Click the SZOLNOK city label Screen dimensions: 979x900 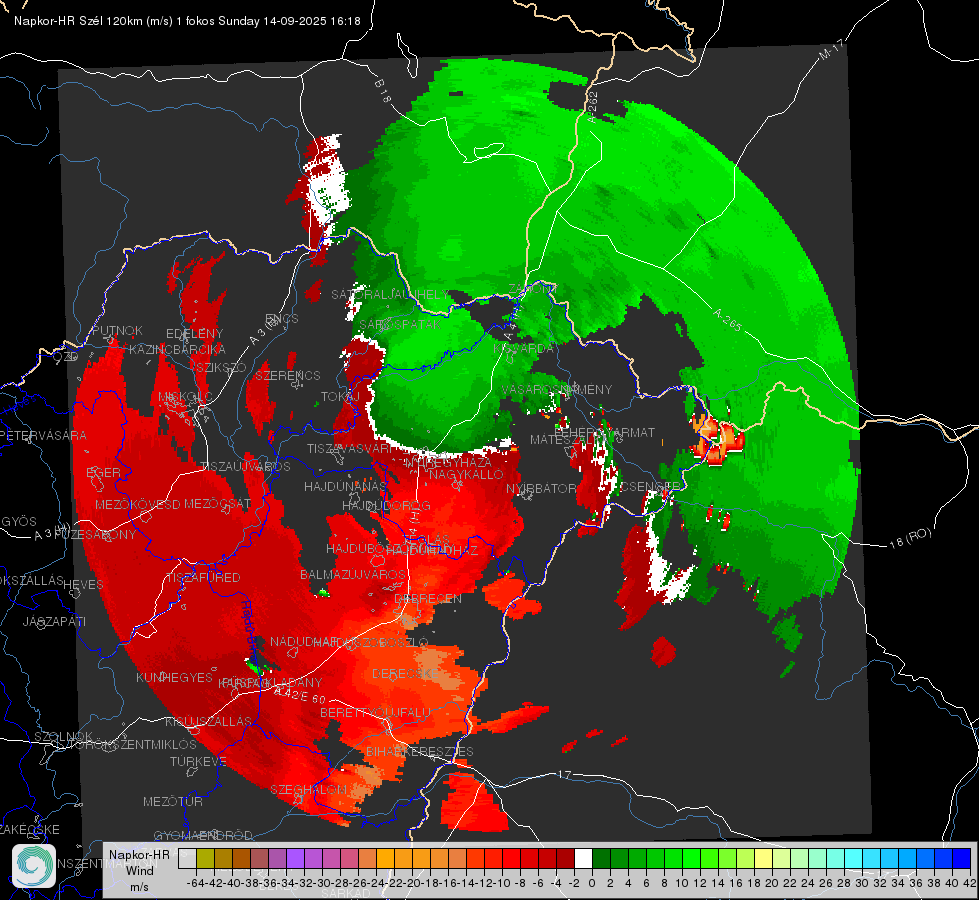click(x=63, y=736)
